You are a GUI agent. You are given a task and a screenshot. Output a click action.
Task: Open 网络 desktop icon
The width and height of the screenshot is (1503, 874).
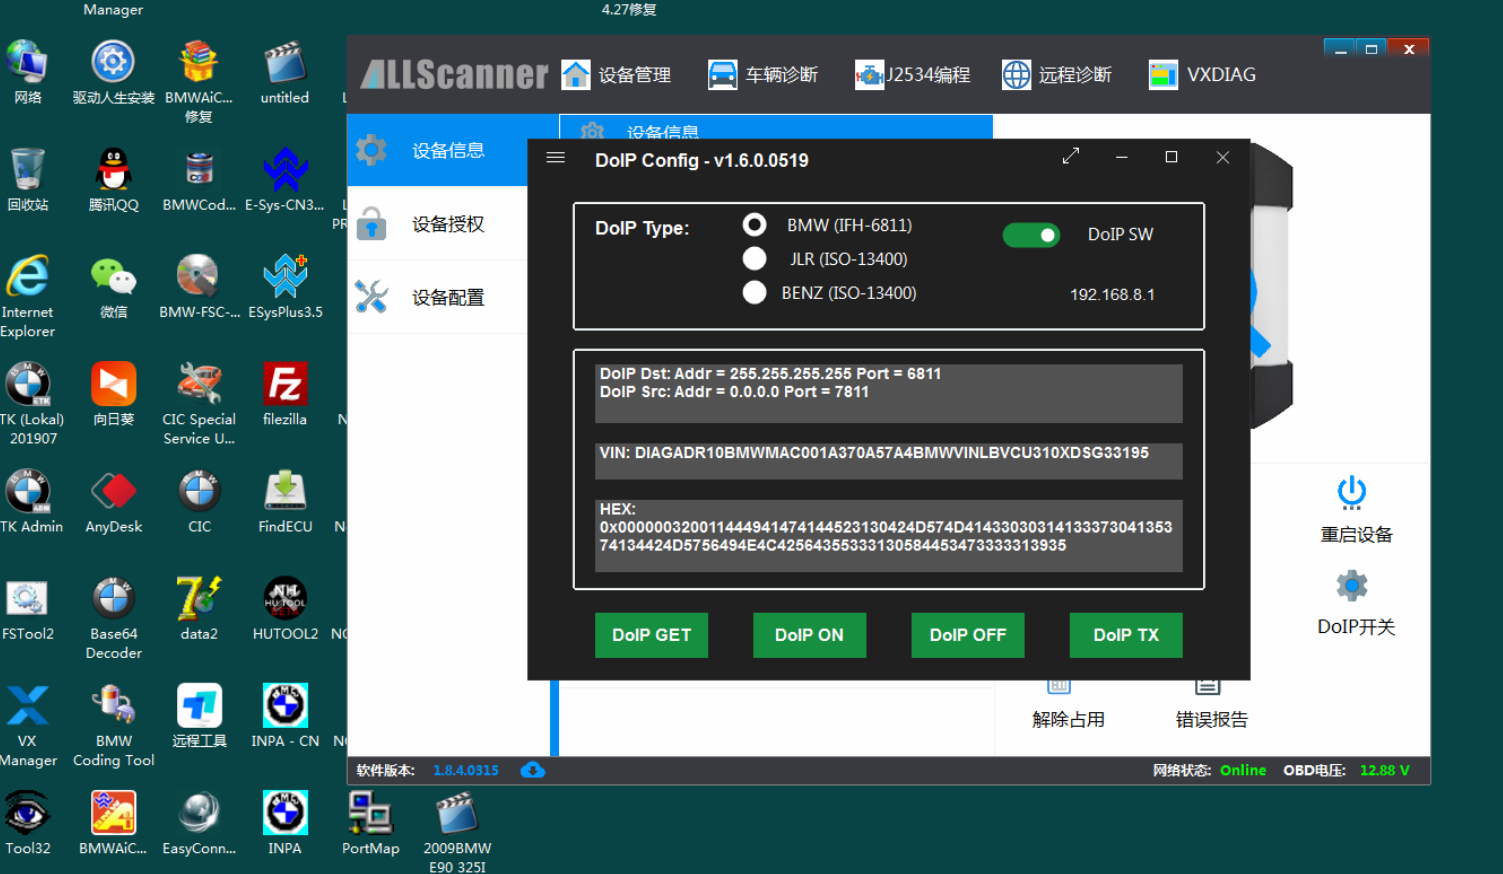click(x=27, y=72)
